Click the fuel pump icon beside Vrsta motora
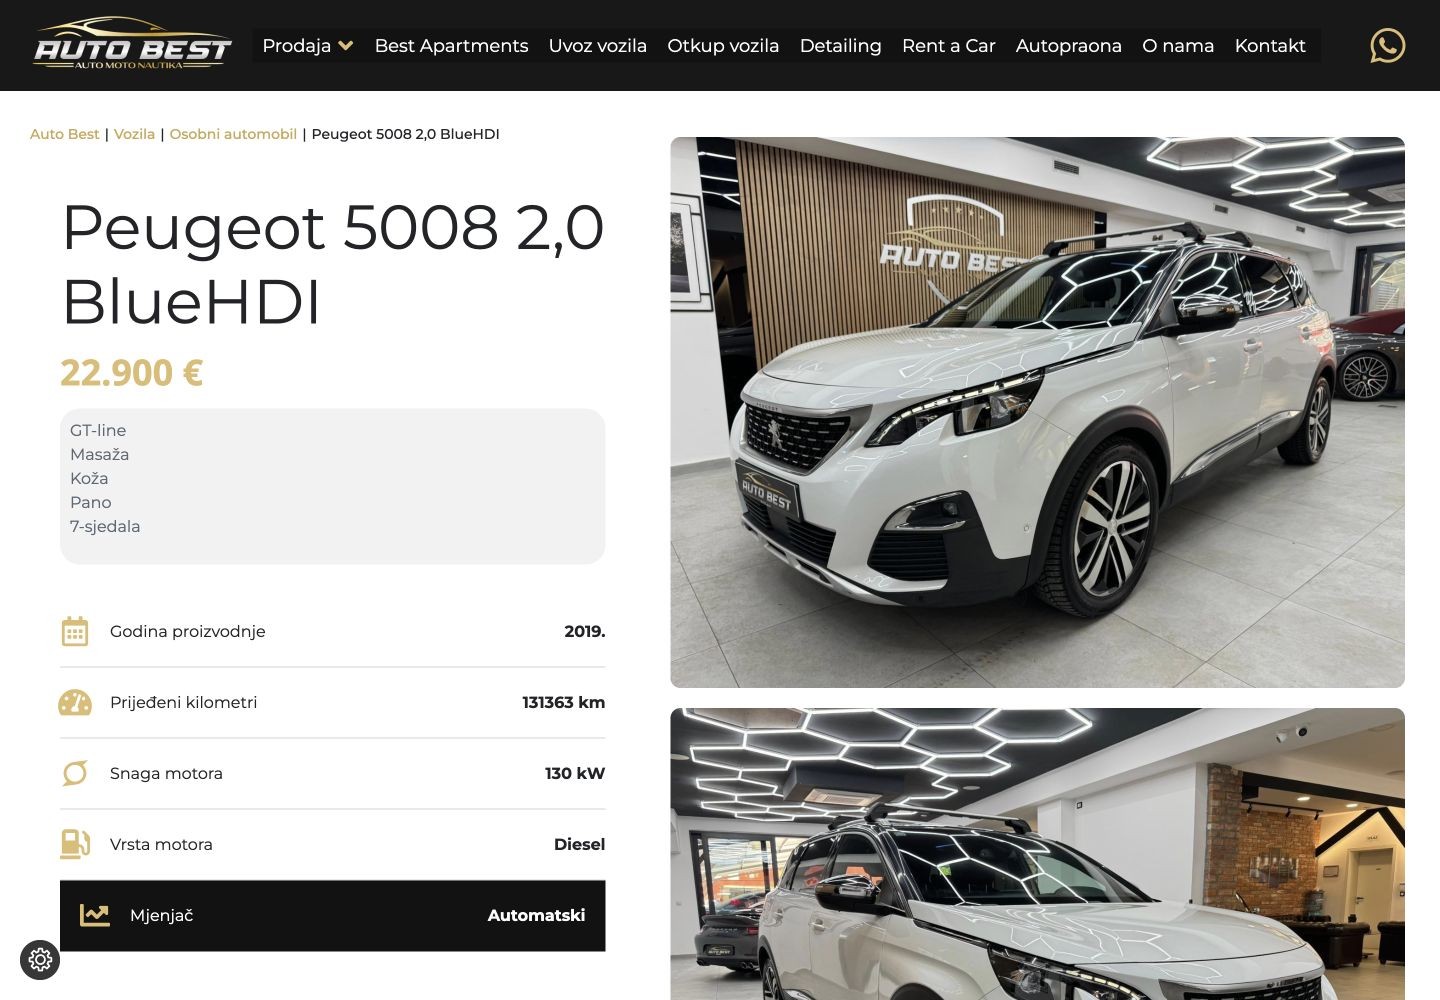 click(x=75, y=844)
